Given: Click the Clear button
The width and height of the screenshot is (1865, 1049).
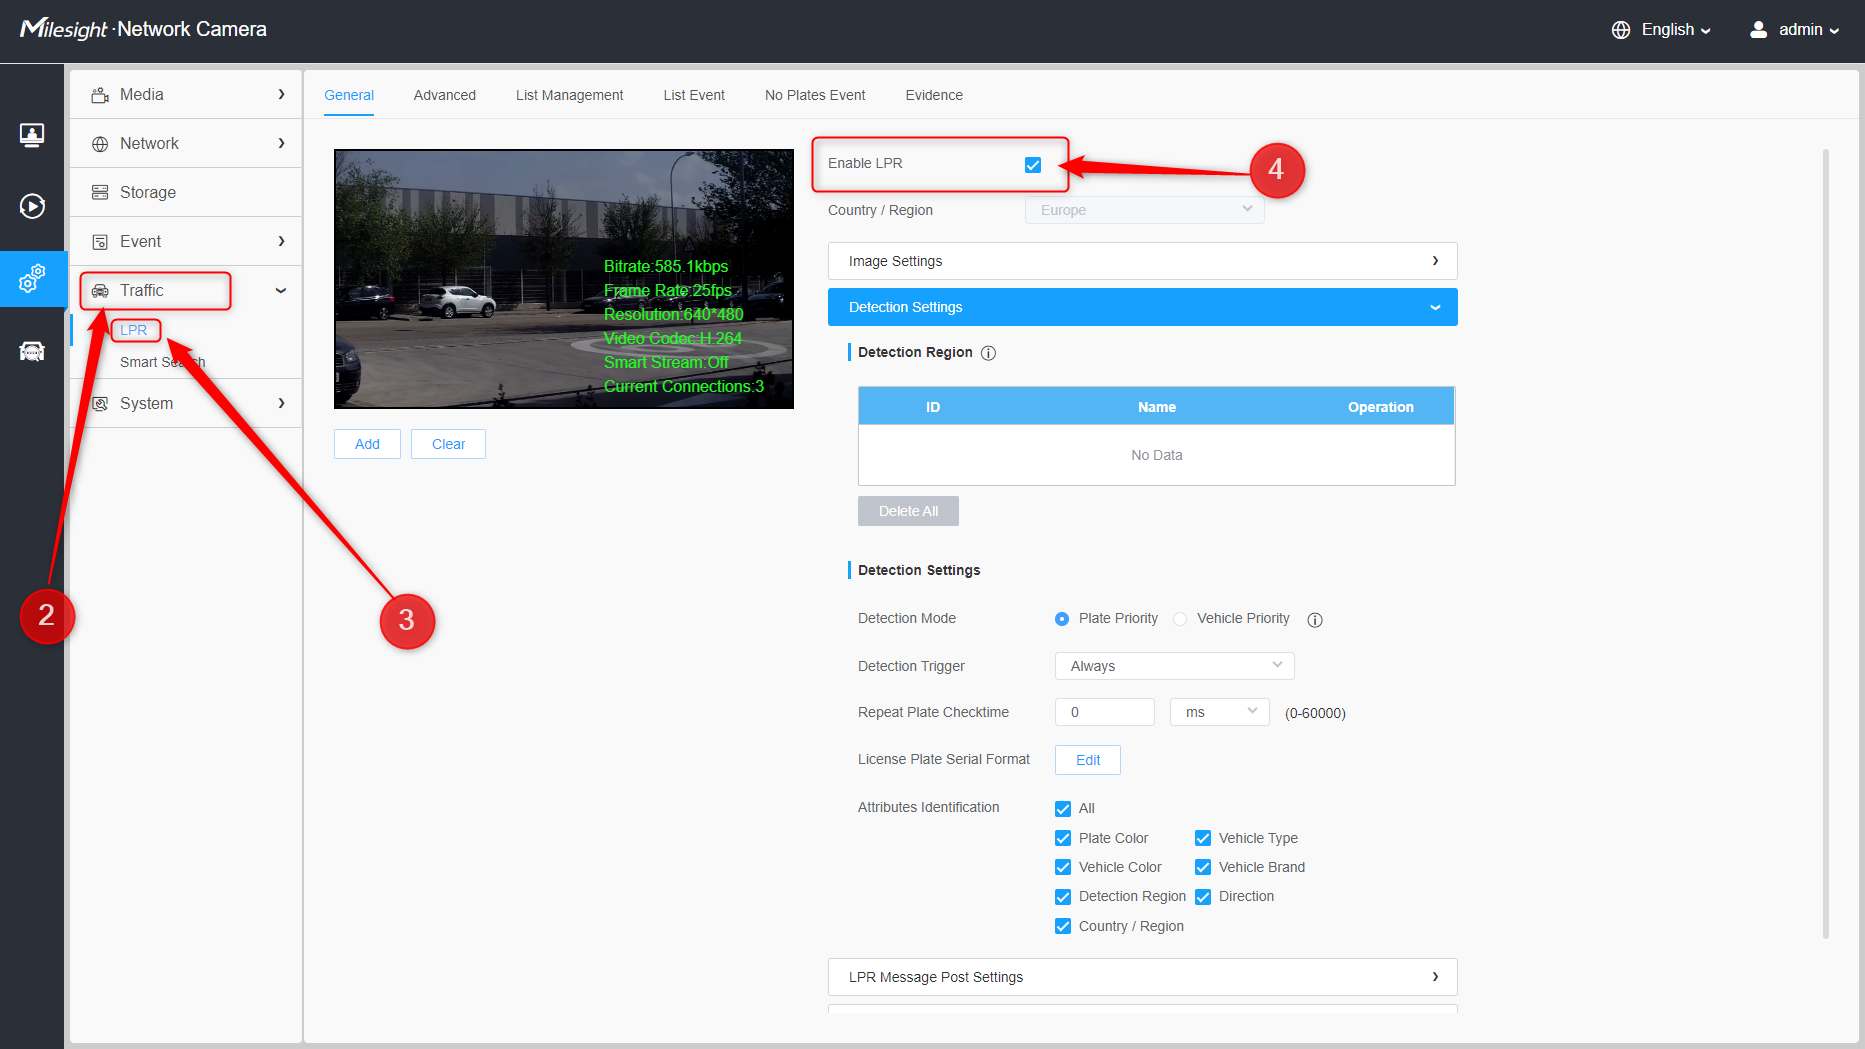Looking at the screenshot, I should (x=448, y=444).
